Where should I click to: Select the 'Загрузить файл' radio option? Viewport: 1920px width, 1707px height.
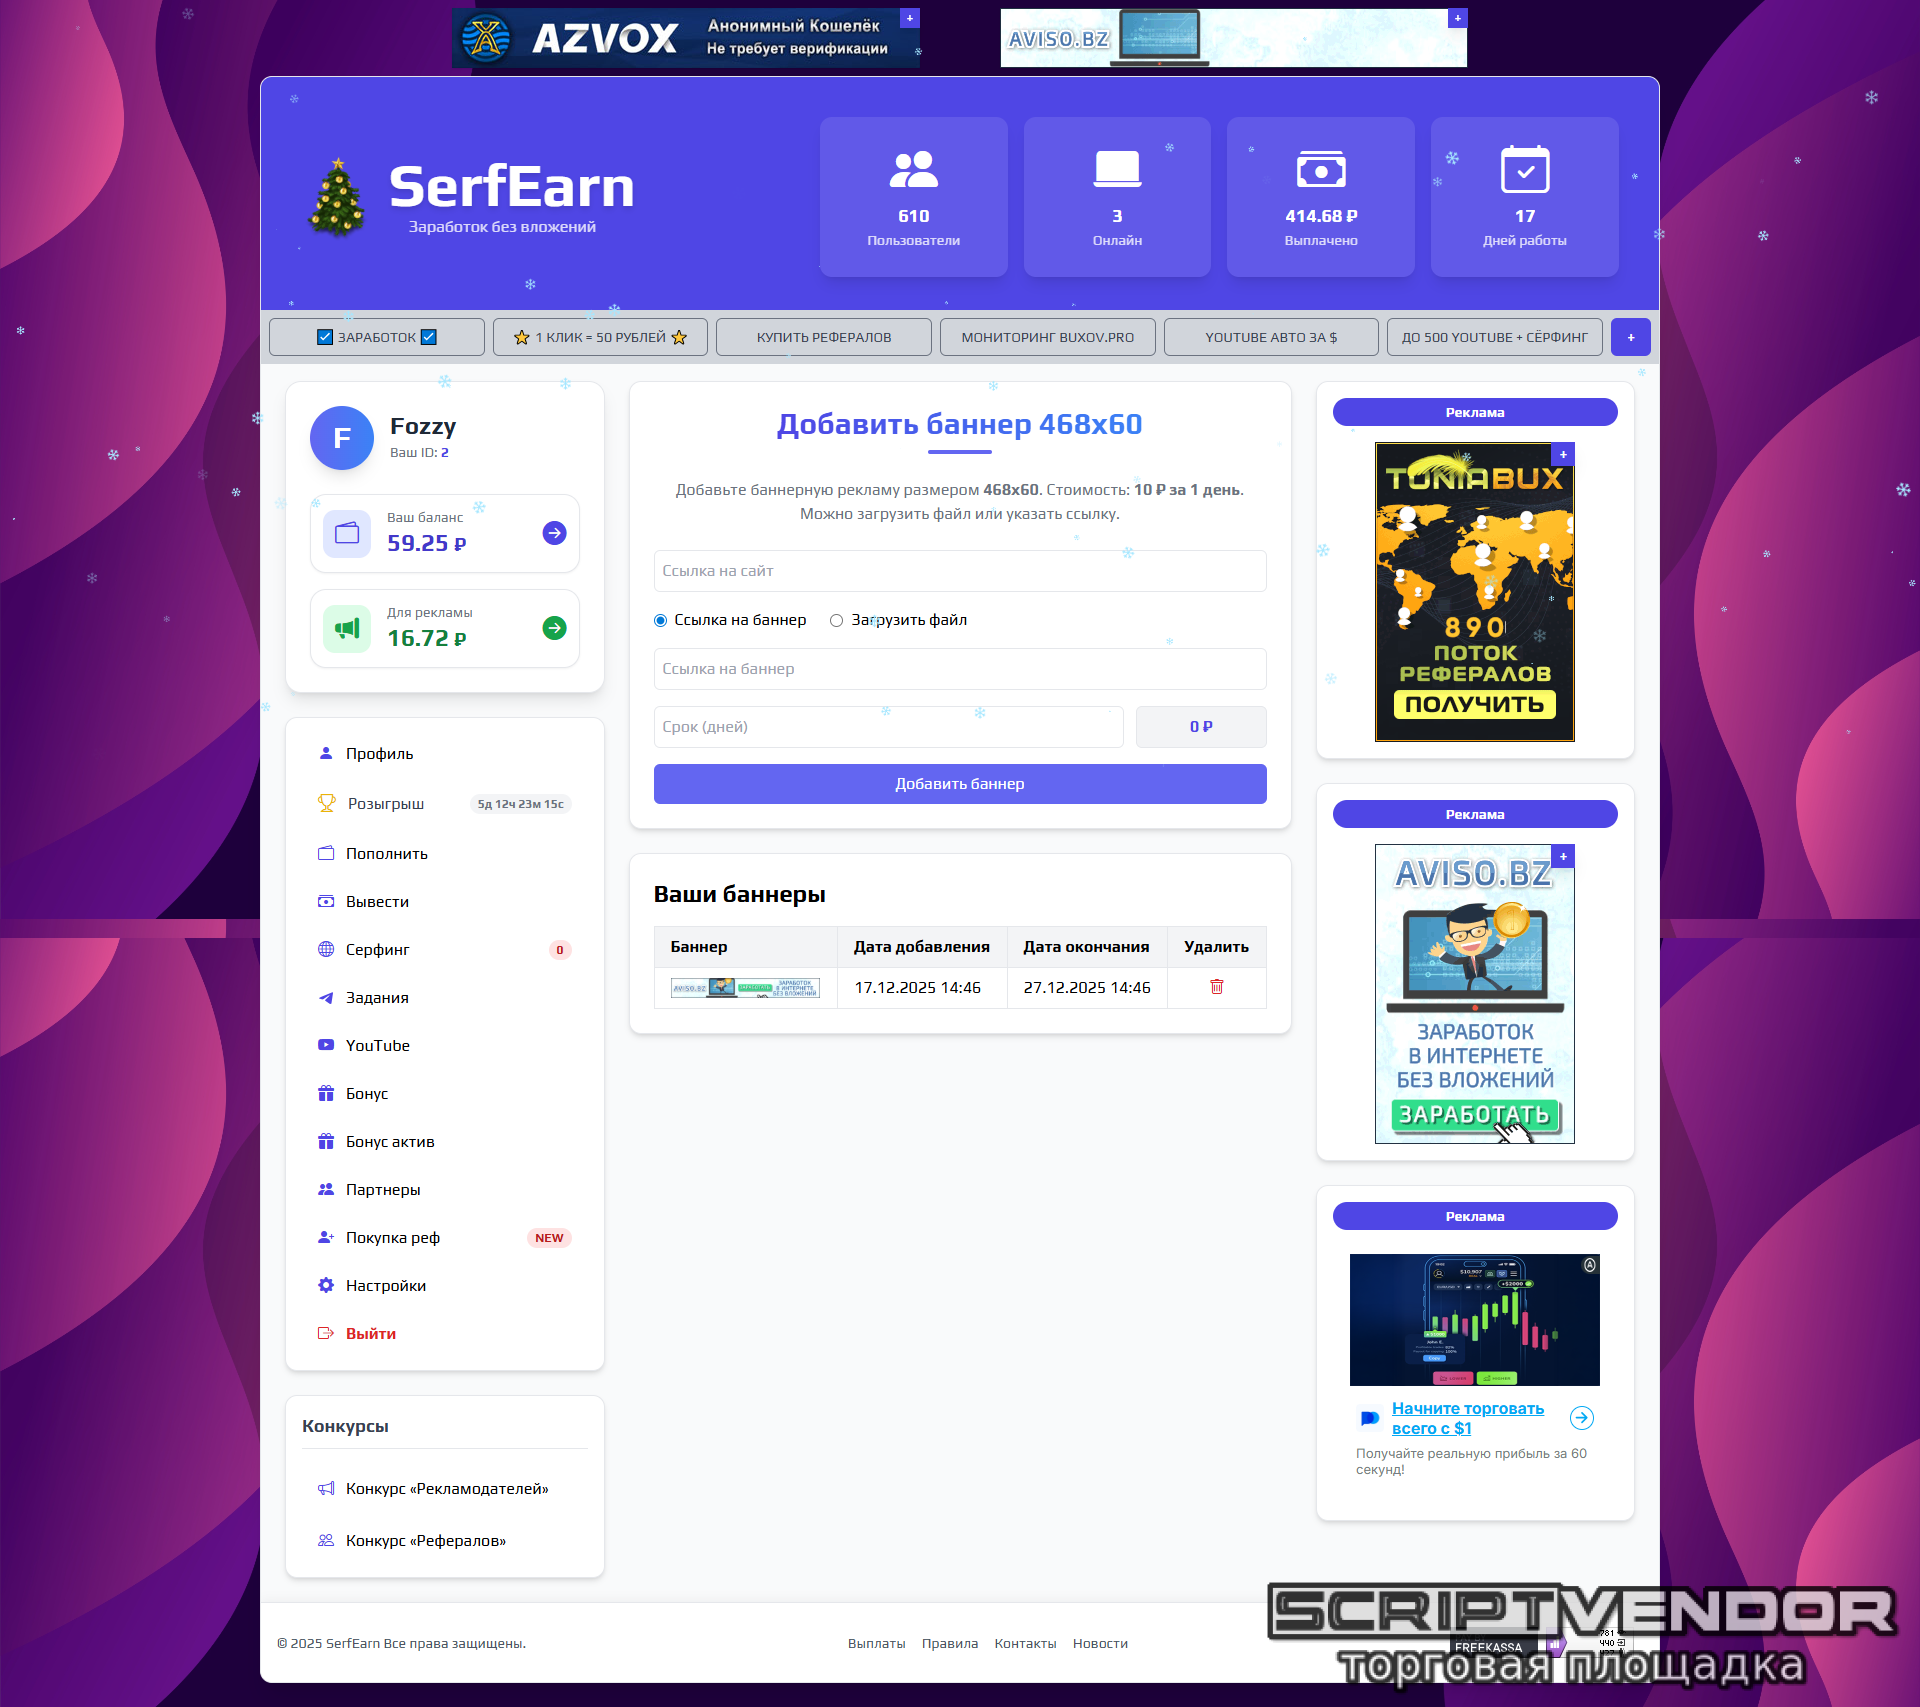tap(836, 620)
